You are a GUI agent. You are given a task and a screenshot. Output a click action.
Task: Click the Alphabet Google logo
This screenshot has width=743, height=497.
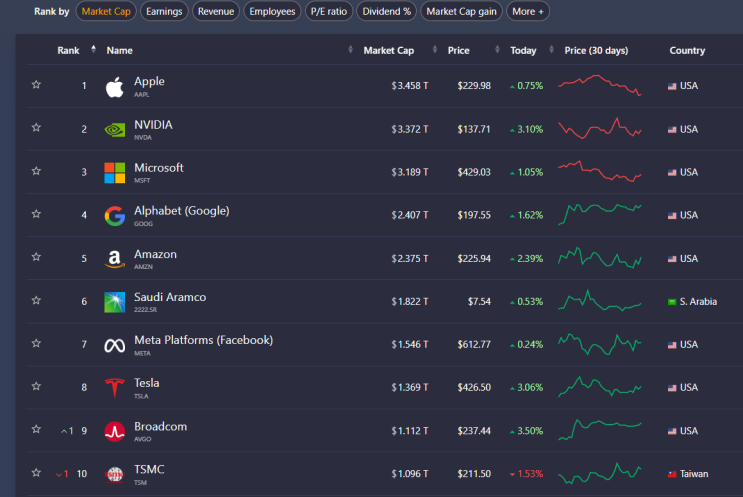point(114,215)
